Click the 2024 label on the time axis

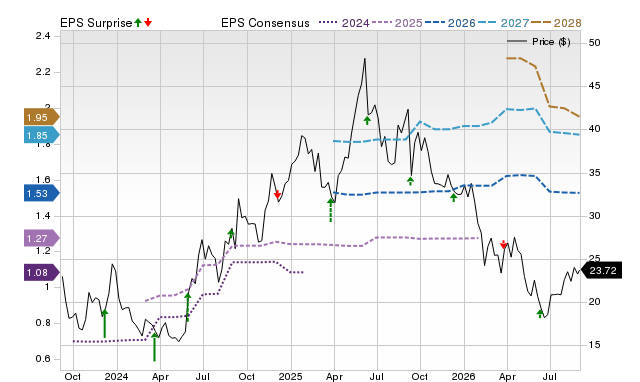coord(116,376)
